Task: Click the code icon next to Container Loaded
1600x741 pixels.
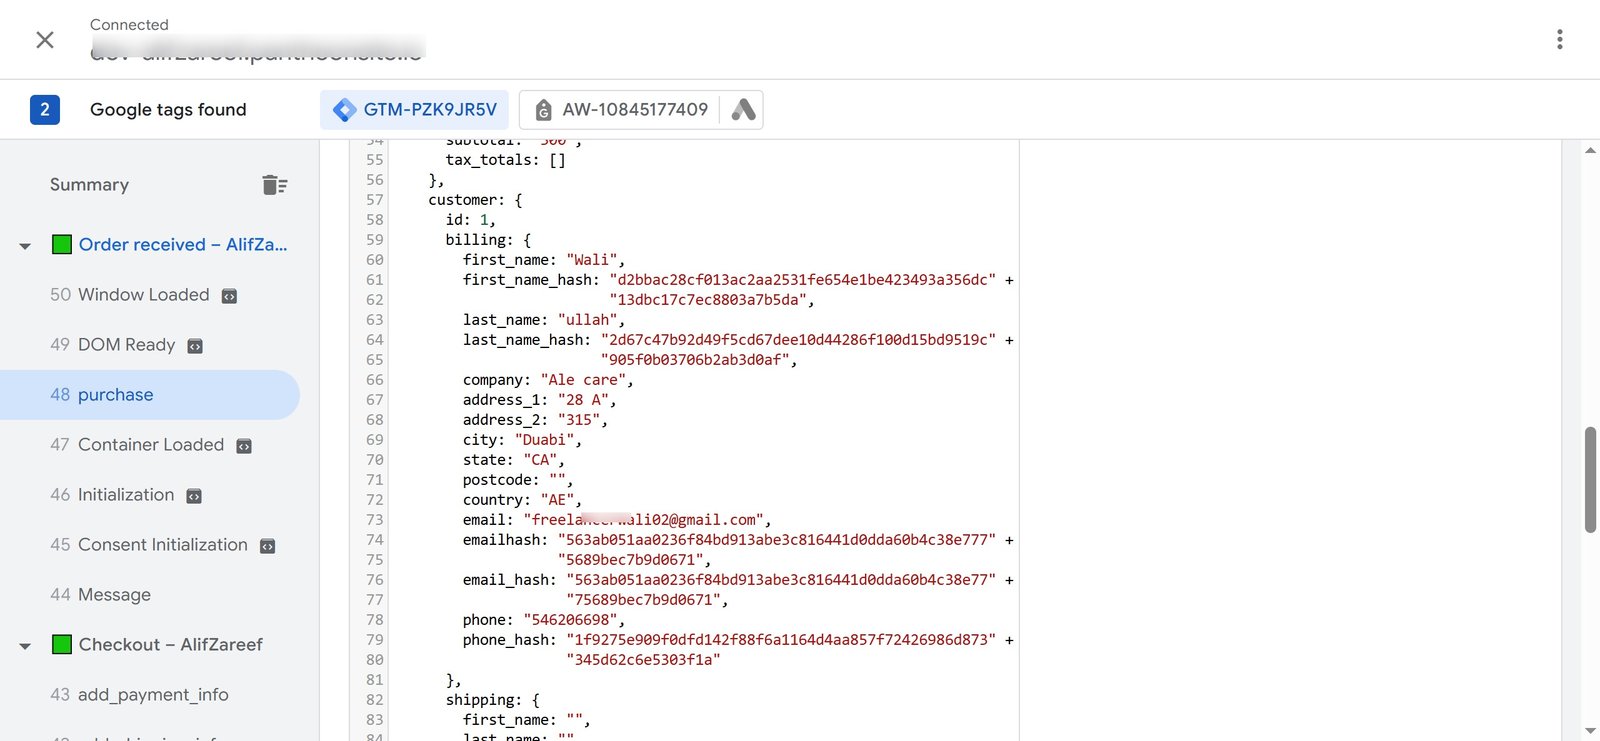Action: coord(244,446)
